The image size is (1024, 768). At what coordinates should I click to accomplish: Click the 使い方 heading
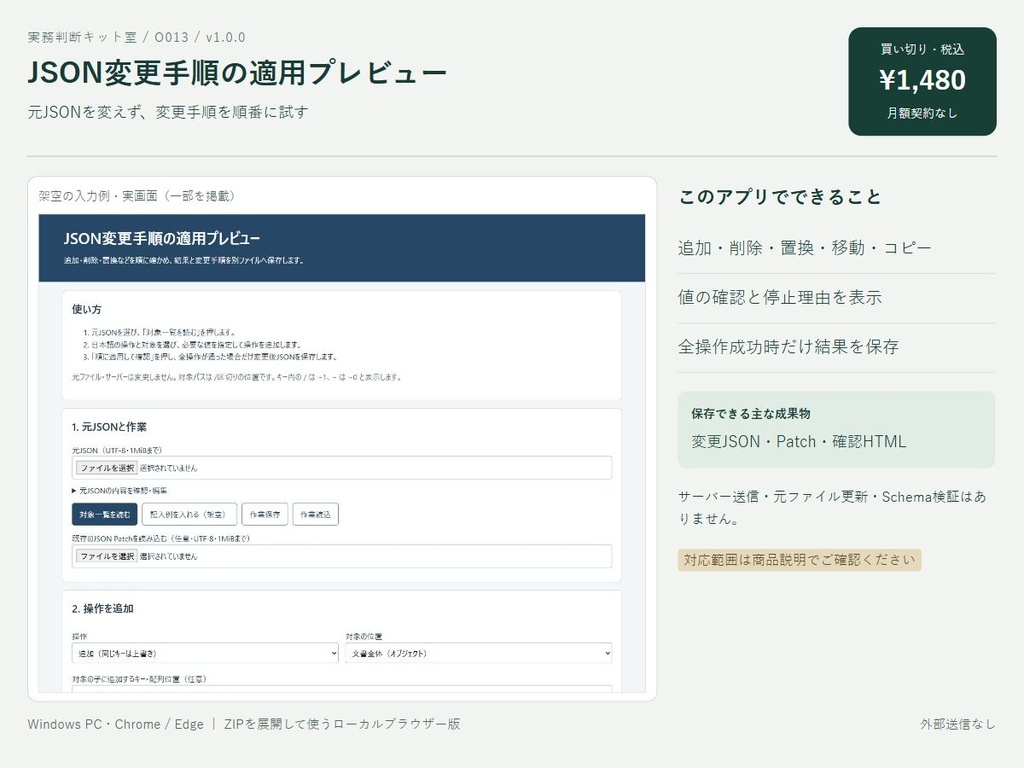pos(87,310)
